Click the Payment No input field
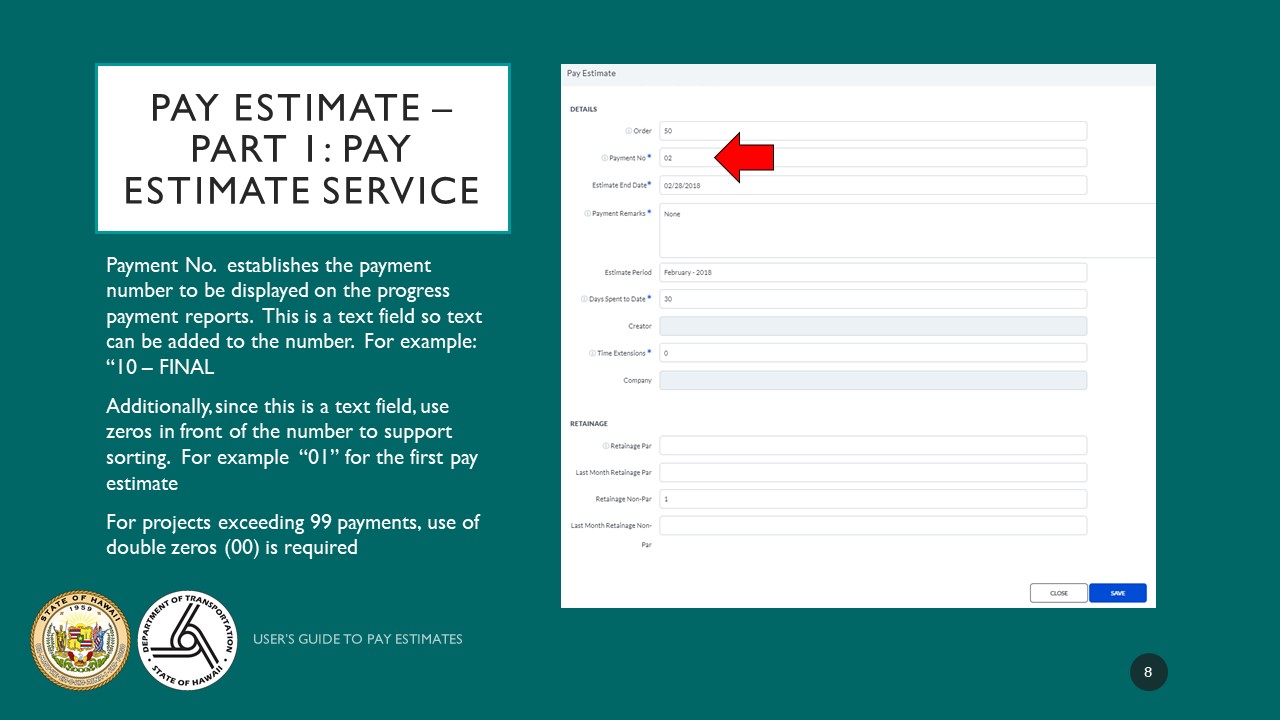 [873, 158]
